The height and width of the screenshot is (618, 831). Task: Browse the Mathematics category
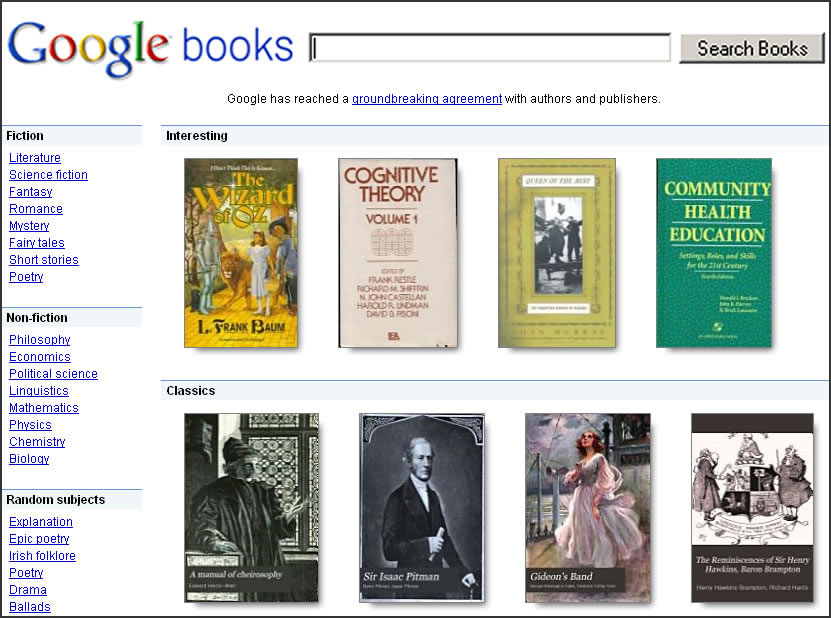tap(43, 407)
